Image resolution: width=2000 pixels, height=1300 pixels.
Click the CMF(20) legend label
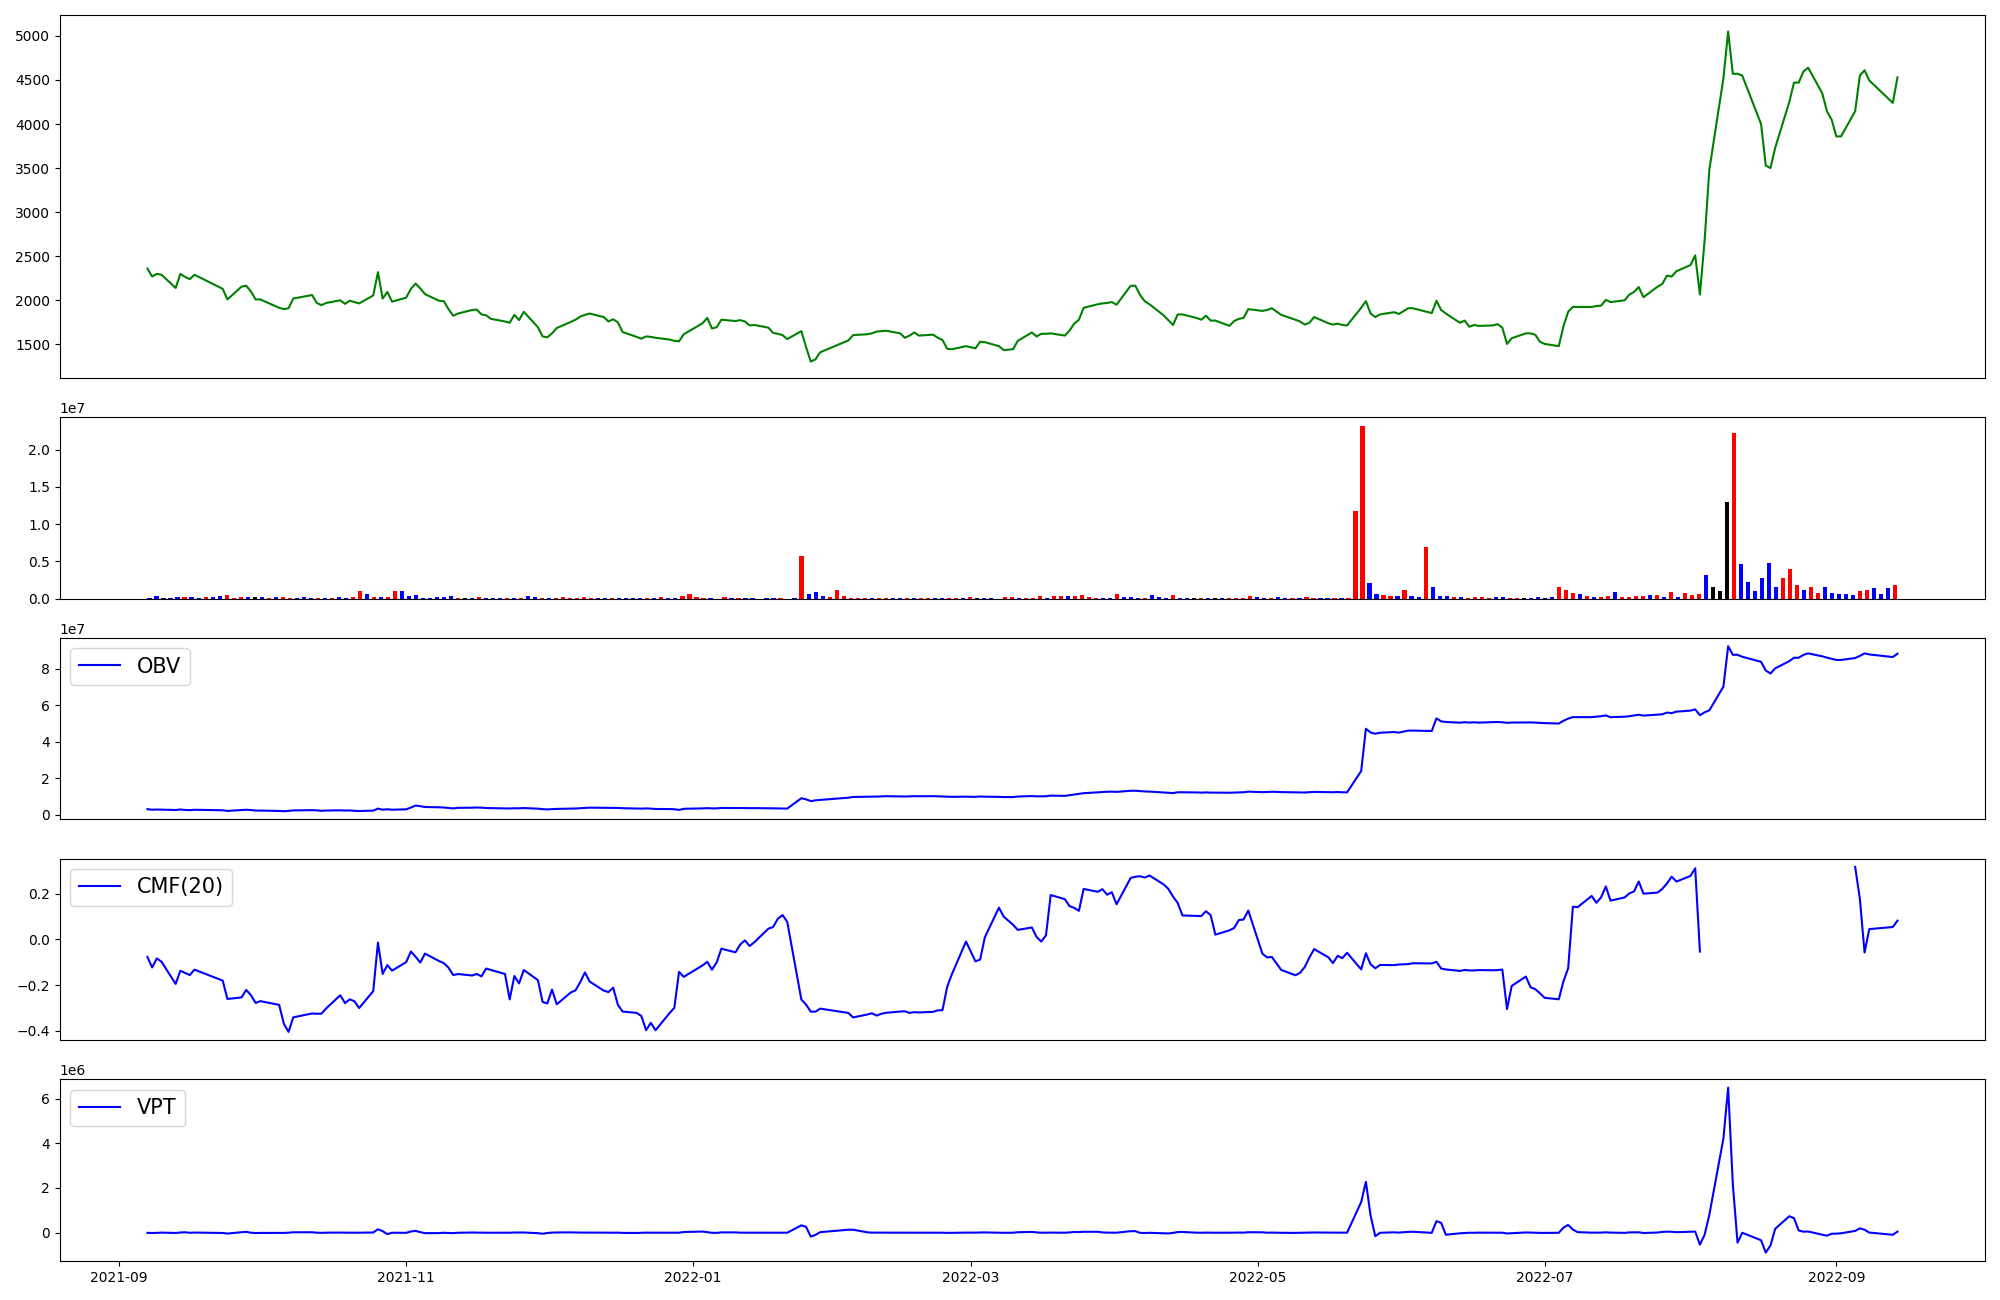[179, 887]
